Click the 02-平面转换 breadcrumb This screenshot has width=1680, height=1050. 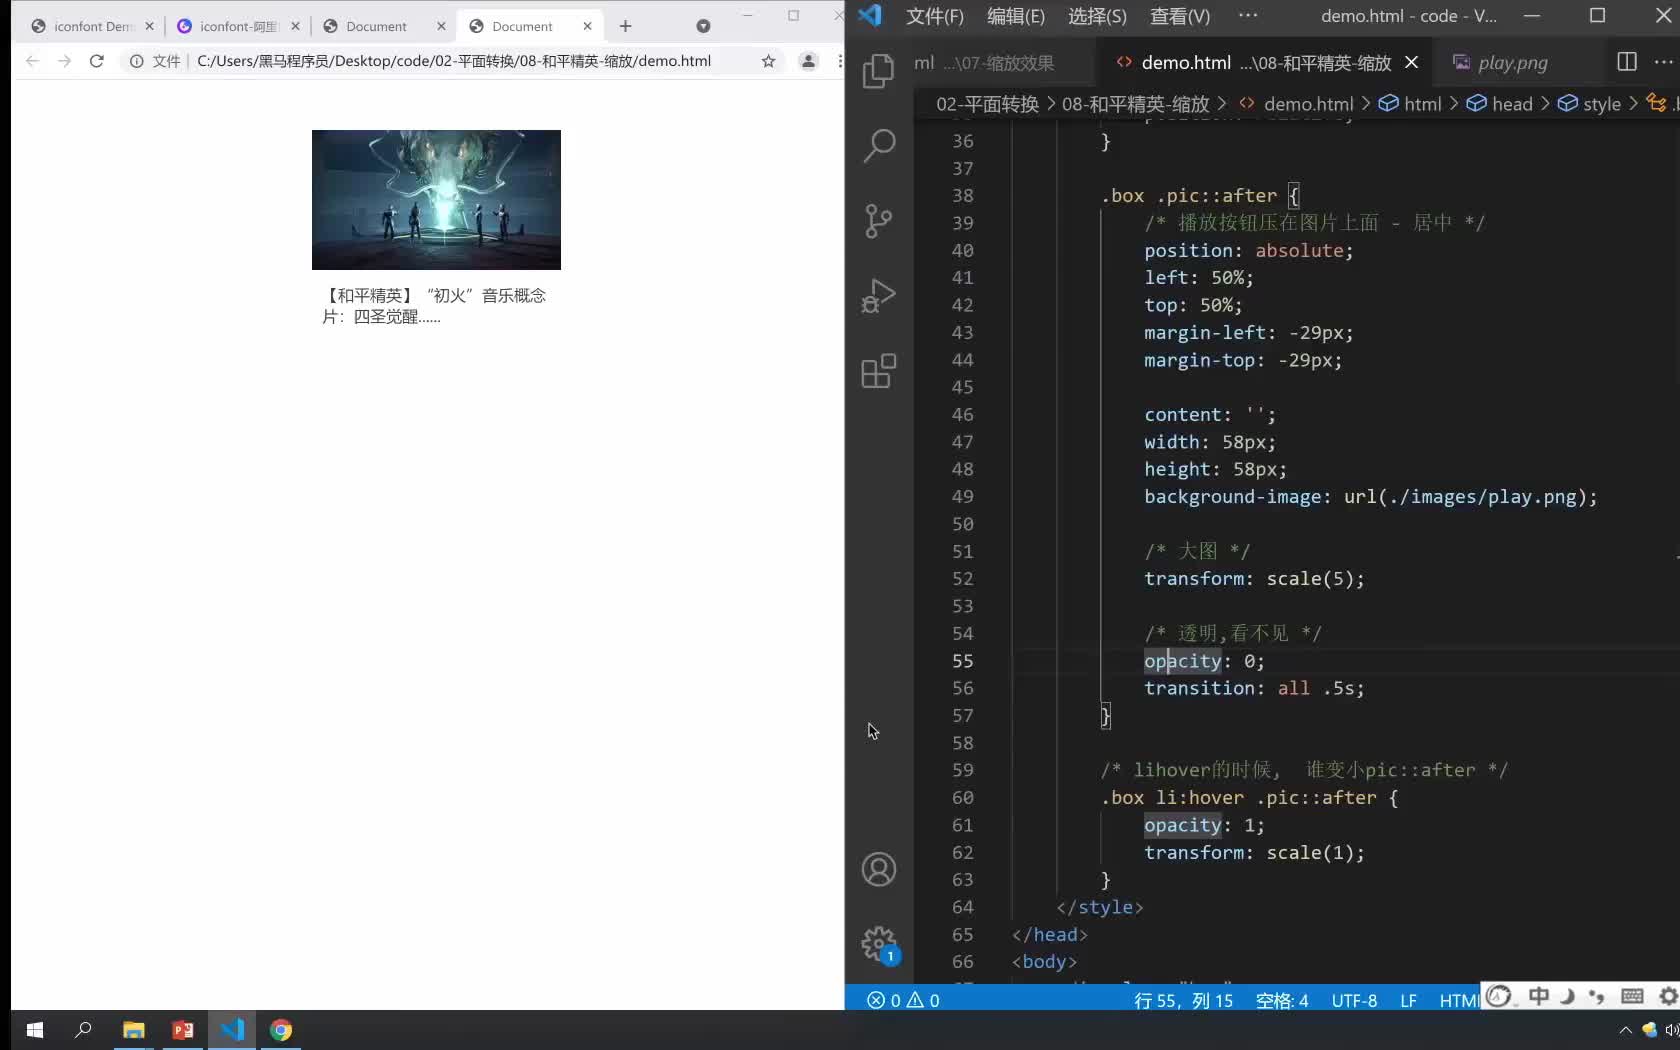coord(987,104)
